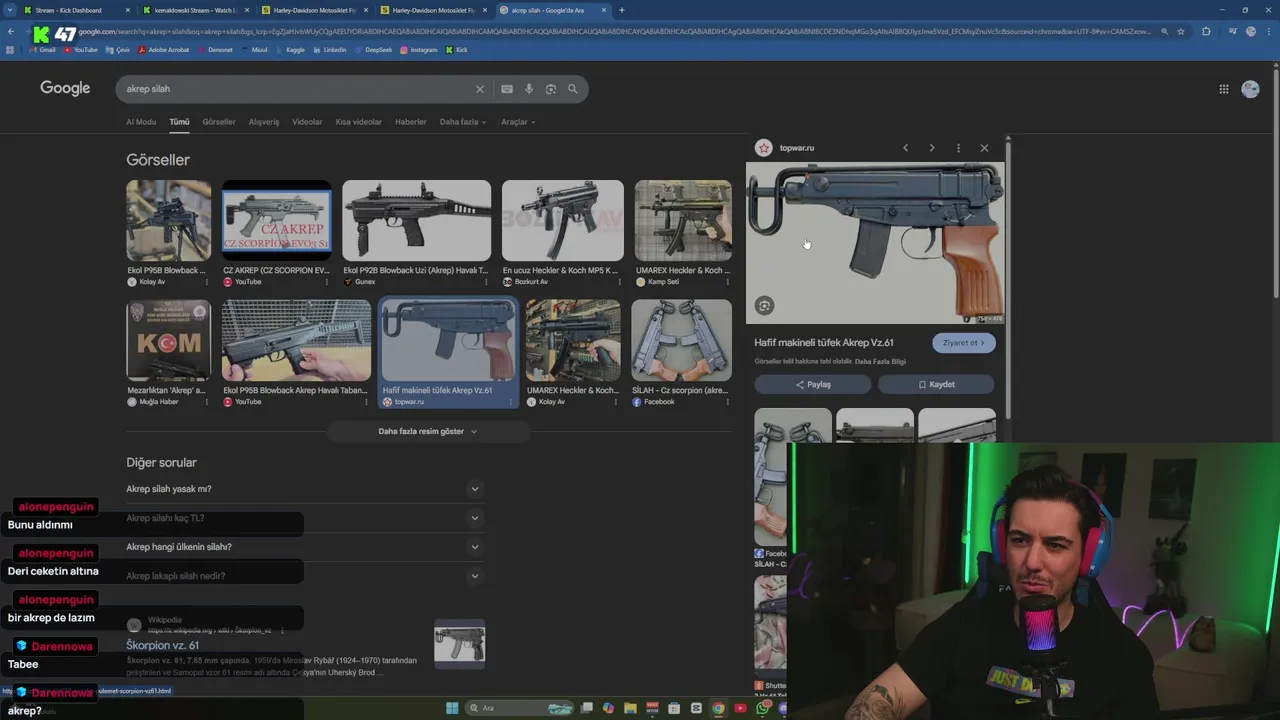The image size is (1280, 720).
Task: Click the Ziyaret et button
Action: point(964,343)
